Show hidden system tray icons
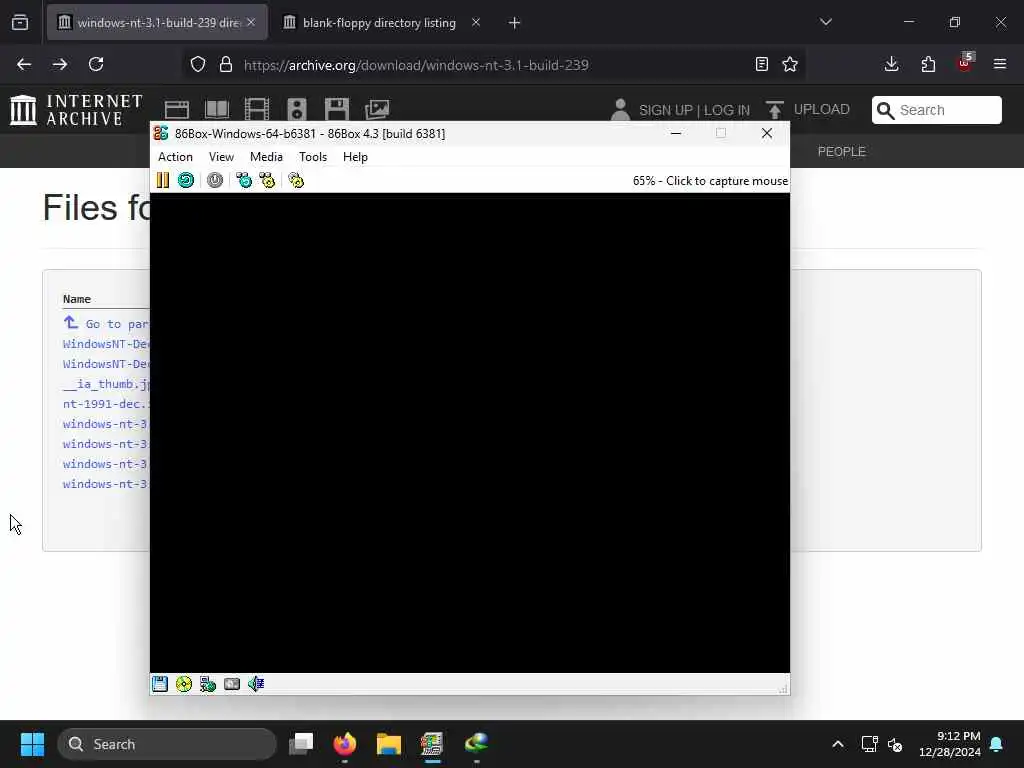 coord(838,744)
